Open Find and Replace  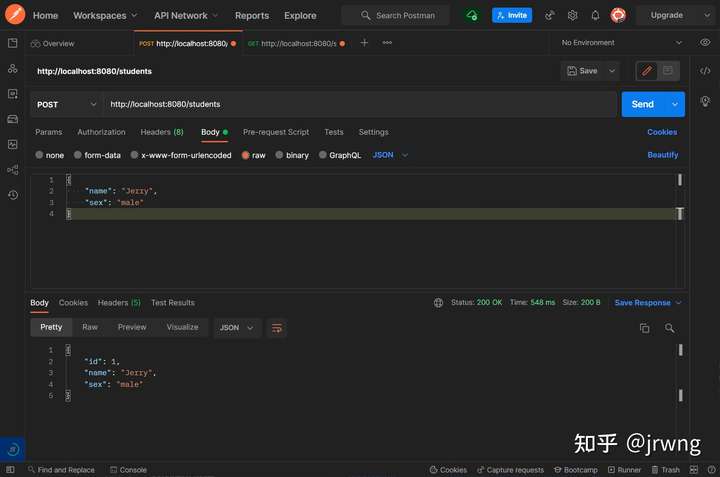(61, 470)
